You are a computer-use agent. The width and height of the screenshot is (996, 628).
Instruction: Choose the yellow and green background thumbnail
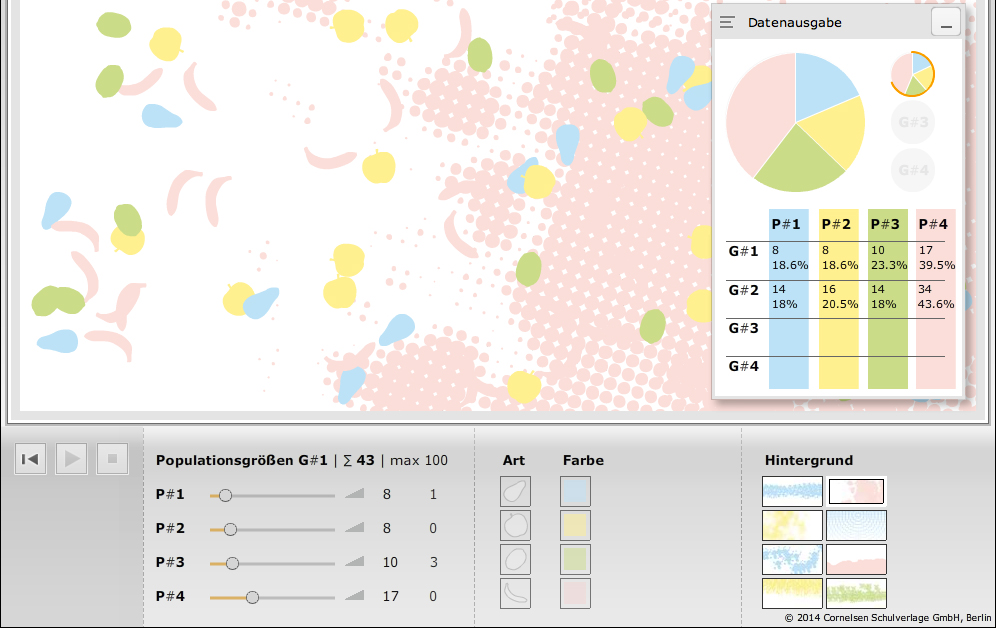point(856,594)
